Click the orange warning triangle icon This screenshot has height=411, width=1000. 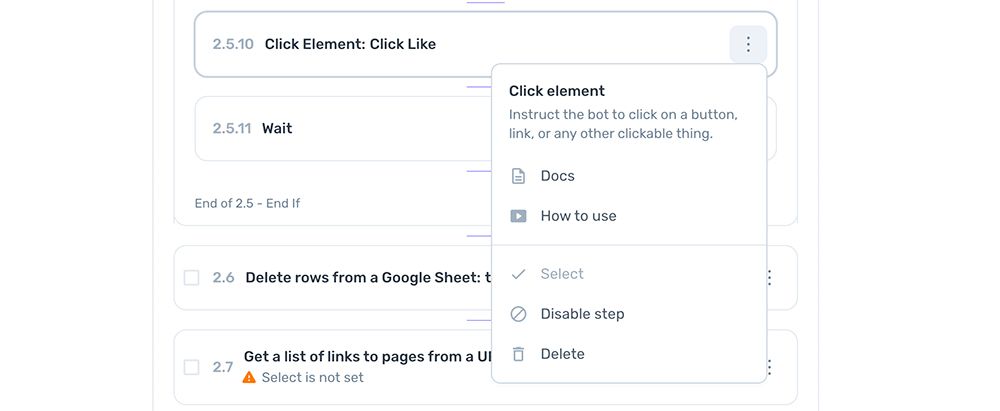(249, 377)
